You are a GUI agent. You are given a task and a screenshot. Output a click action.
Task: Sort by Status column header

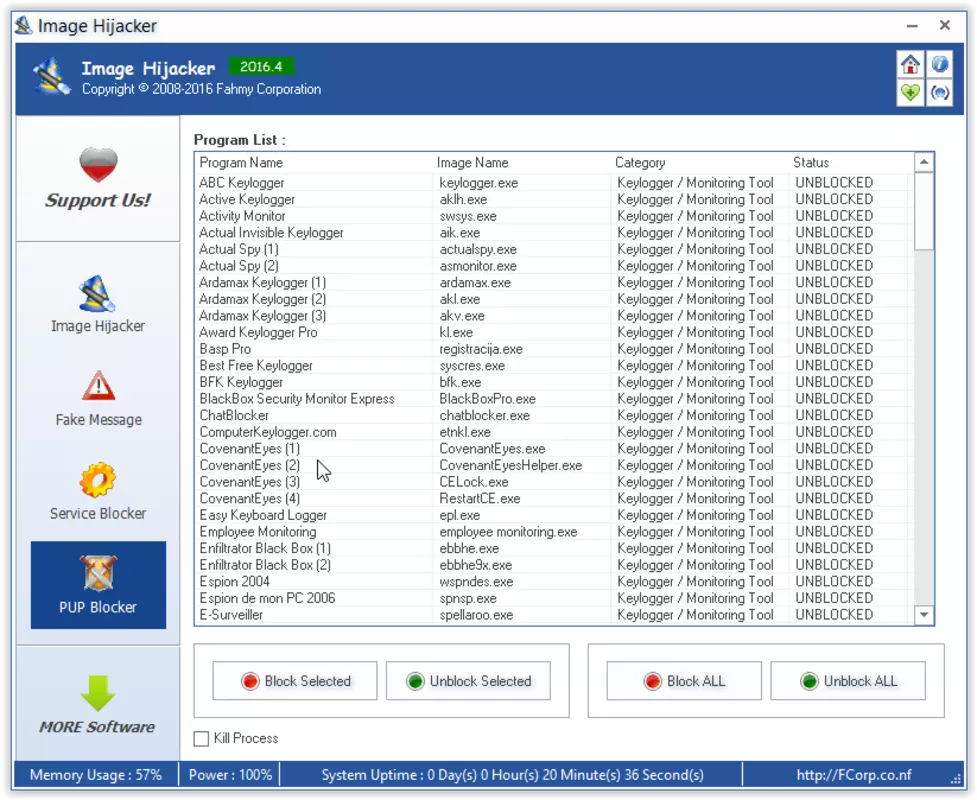pyautogui.click(x=851, y=163)
